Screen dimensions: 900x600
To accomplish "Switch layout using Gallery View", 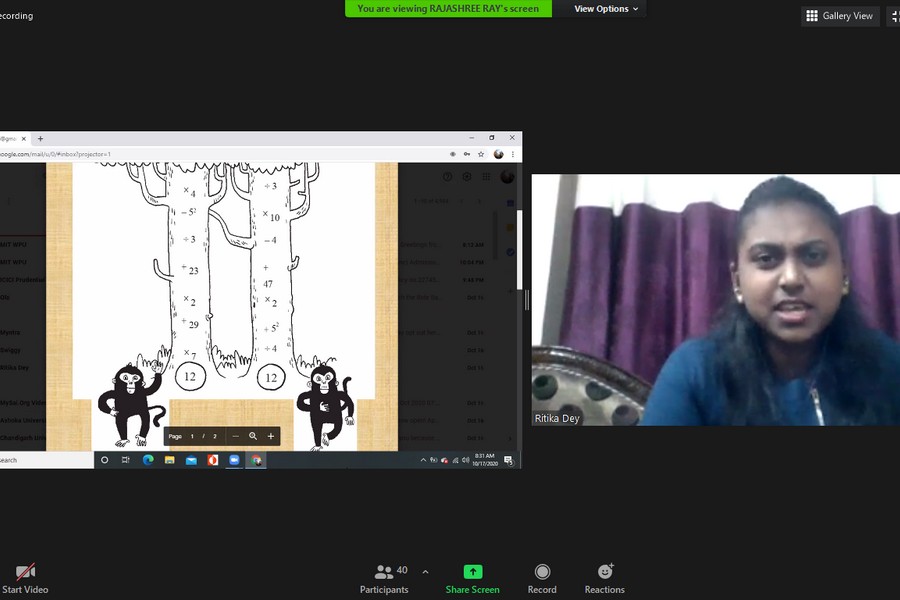I will tap(840, 16).
